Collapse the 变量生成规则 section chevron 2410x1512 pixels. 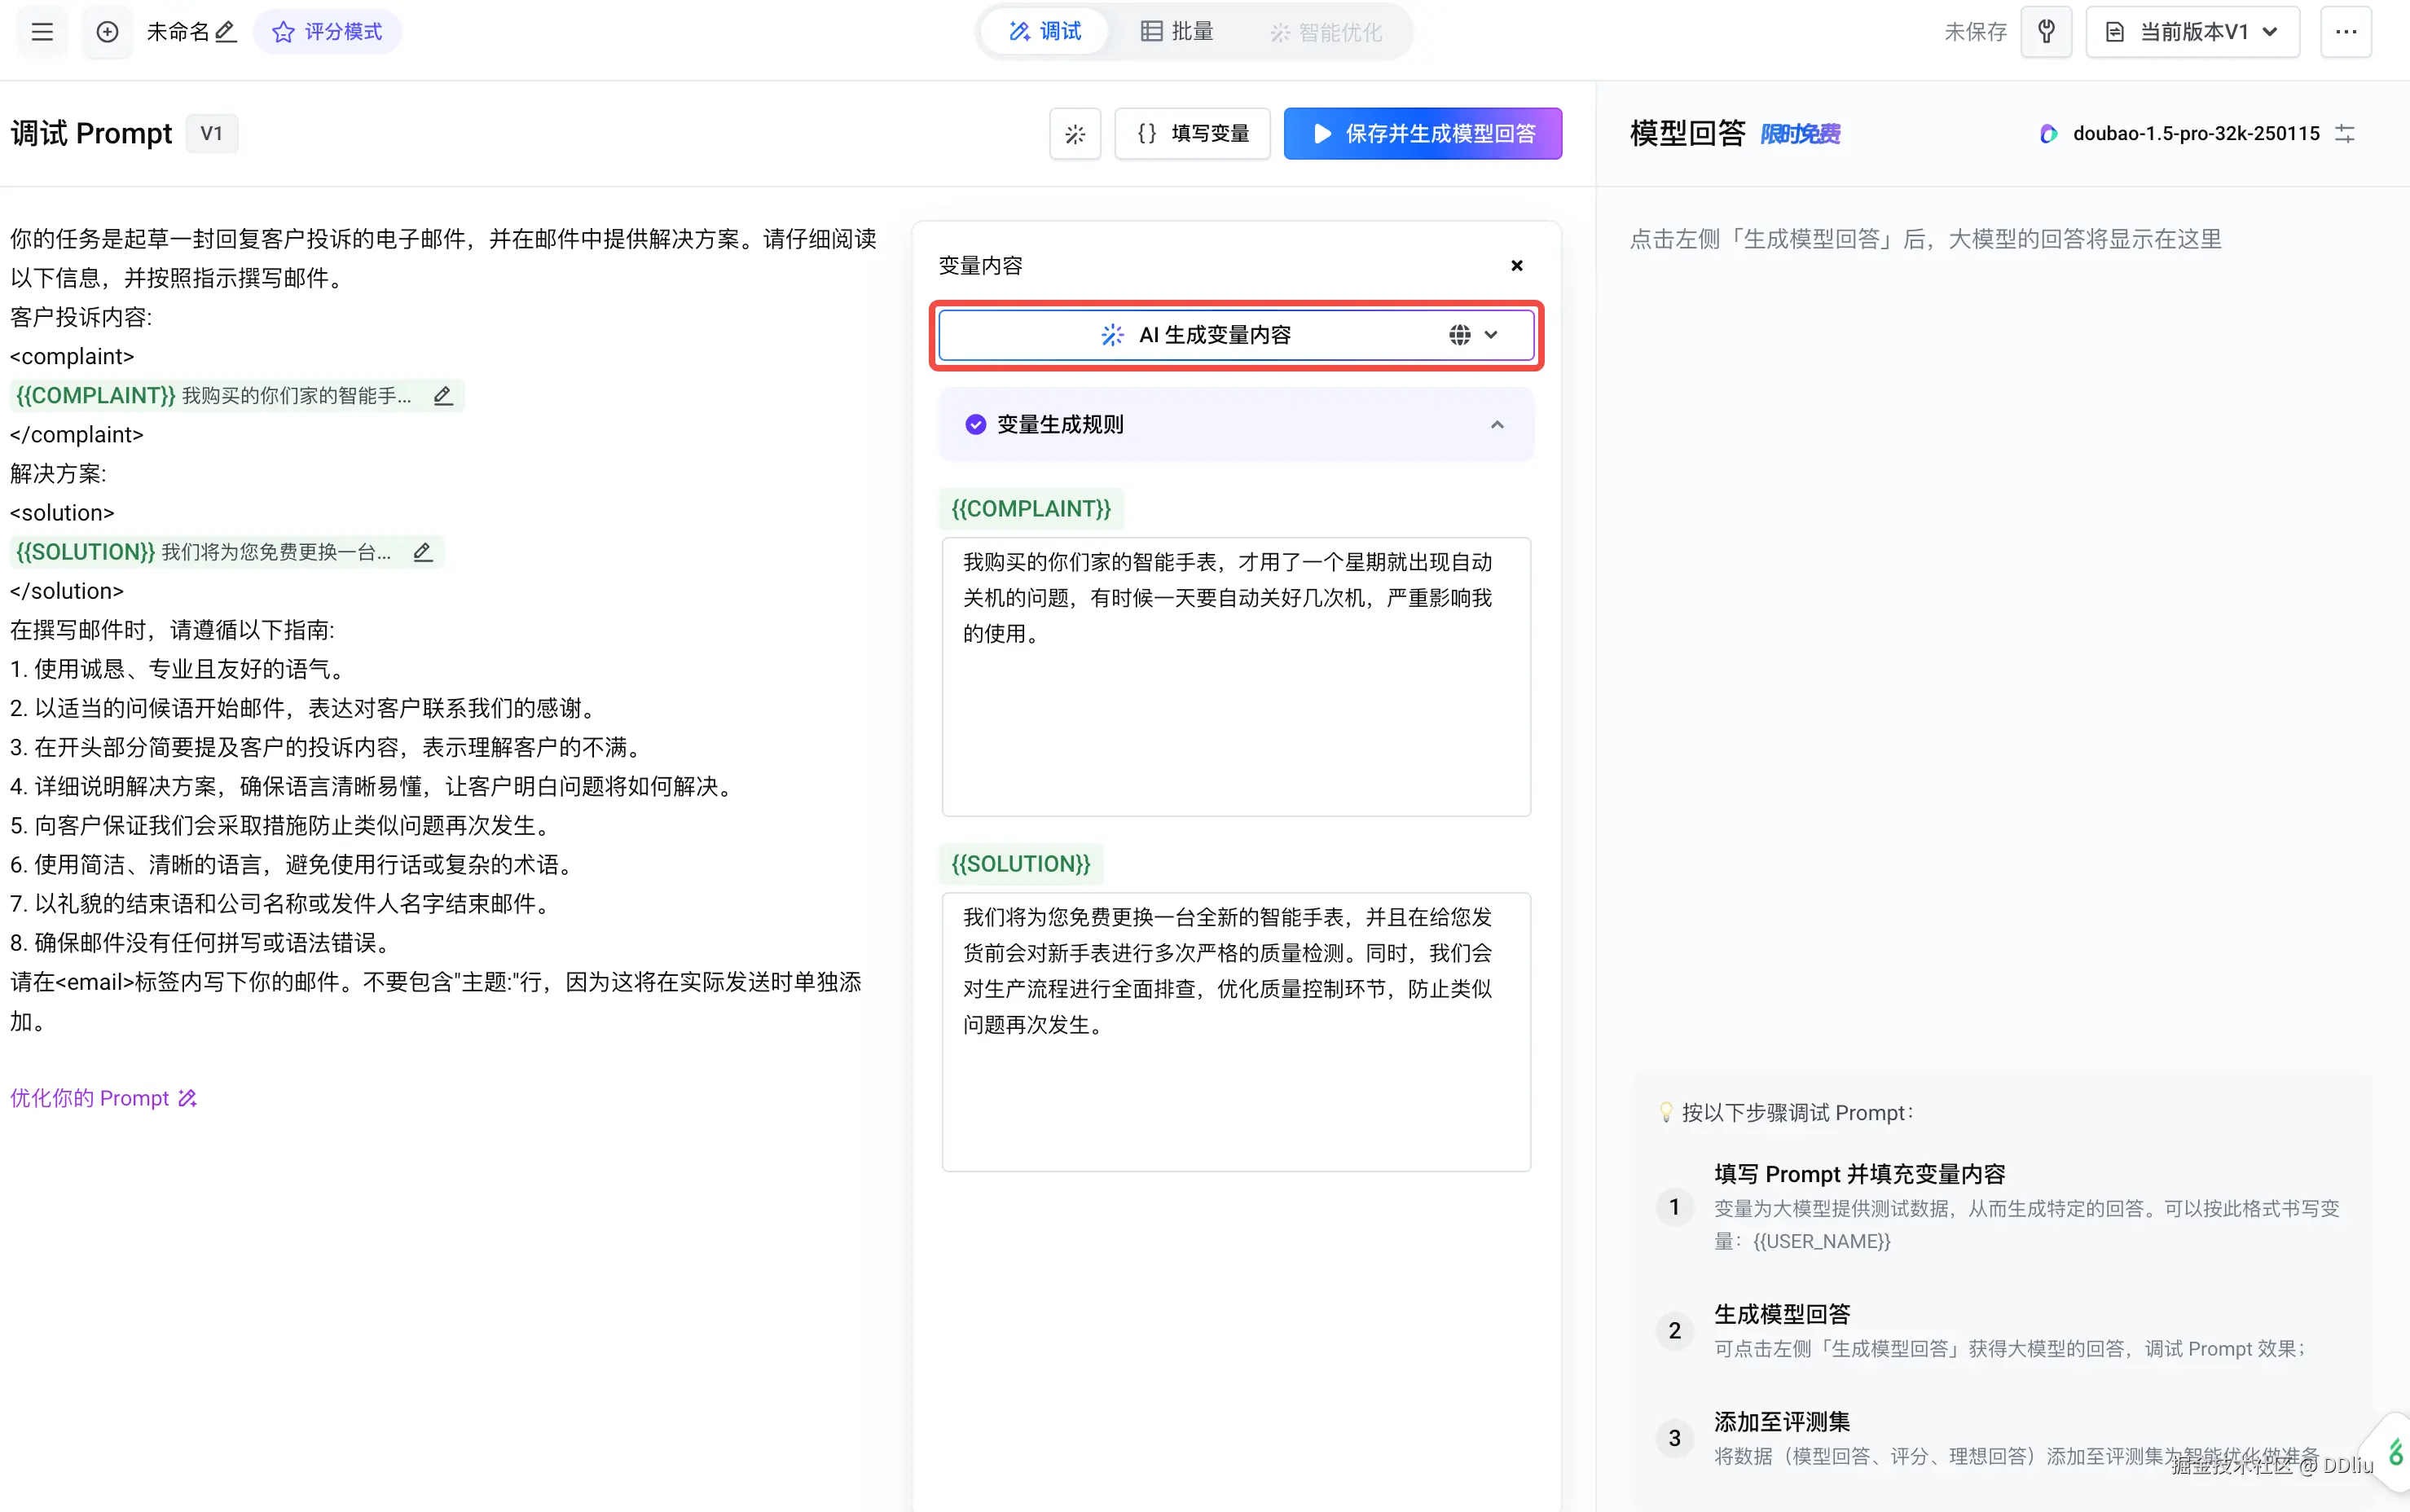click(x=1496, y=425)
